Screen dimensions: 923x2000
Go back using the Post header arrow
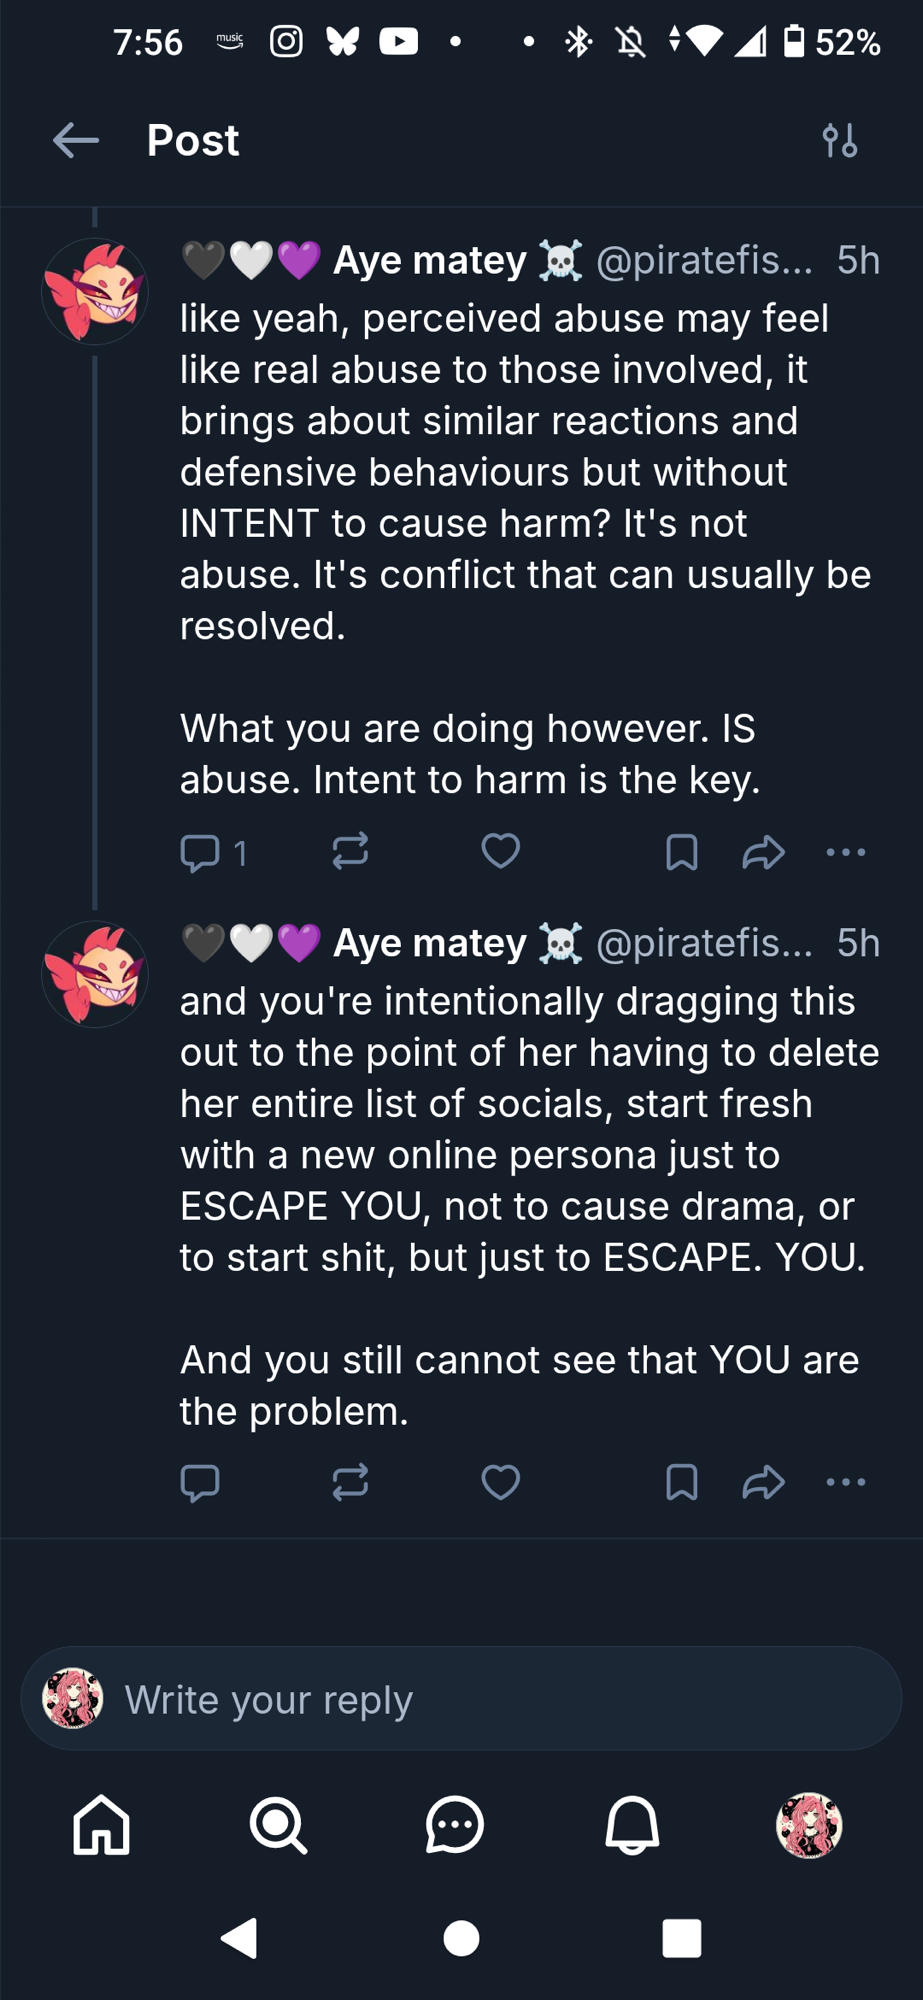(x=76, y=141)
